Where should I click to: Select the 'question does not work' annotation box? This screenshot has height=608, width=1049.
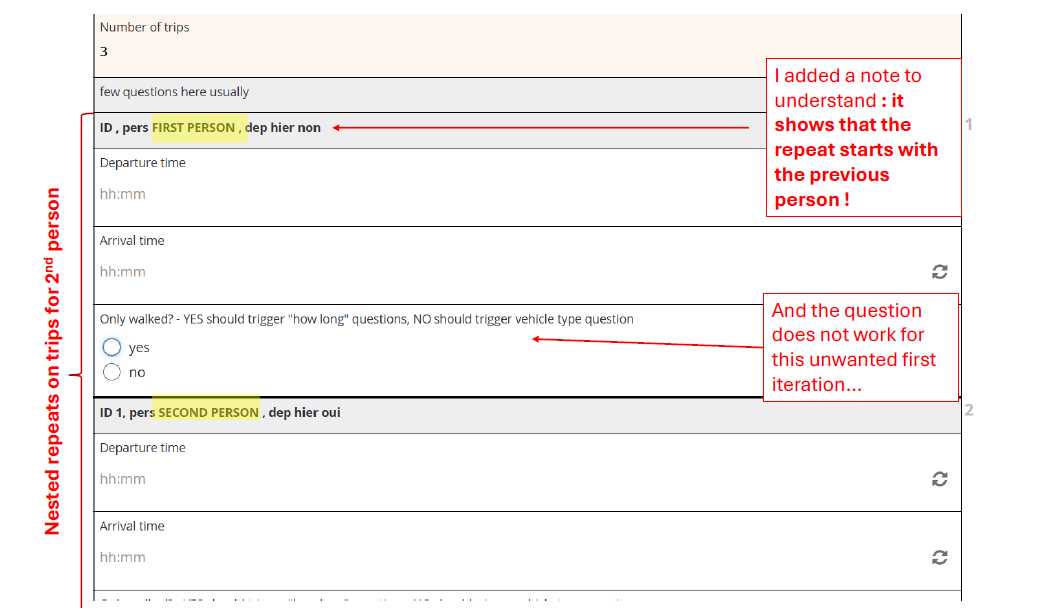(x=860, y=347)
